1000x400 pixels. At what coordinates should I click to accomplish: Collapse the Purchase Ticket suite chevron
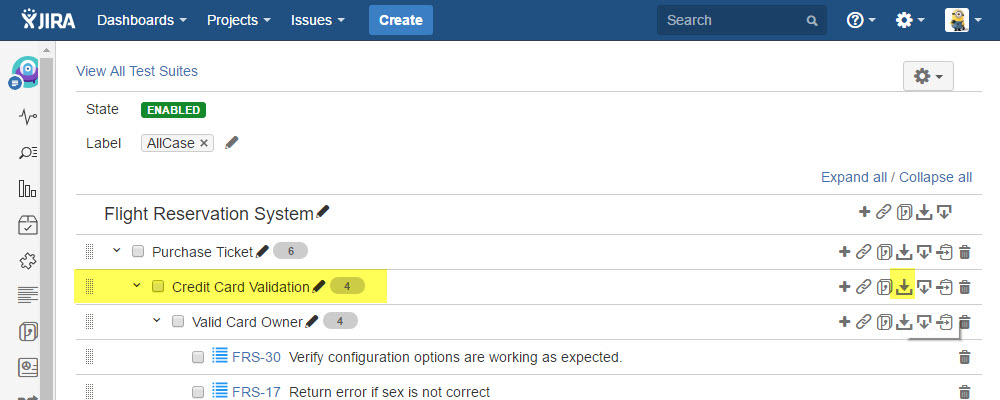point(117,251)
